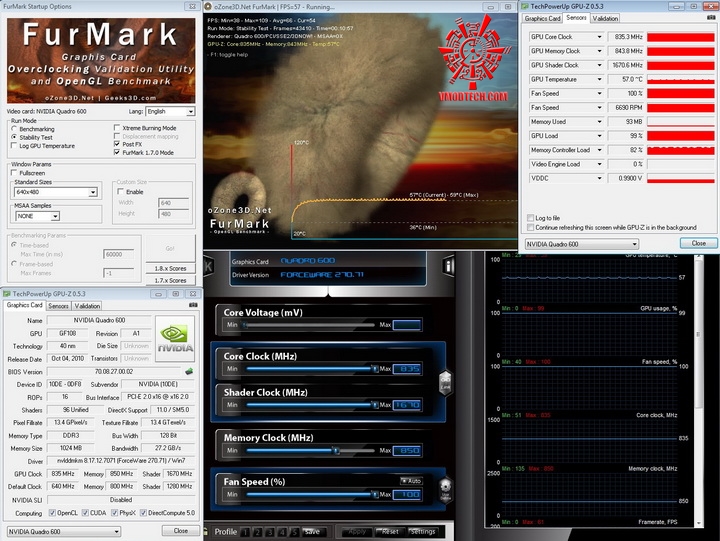Screen dimensions: 720x541
Task: Open GPU Core Clock sensor dropdown arrow
Action: point(599,37)
